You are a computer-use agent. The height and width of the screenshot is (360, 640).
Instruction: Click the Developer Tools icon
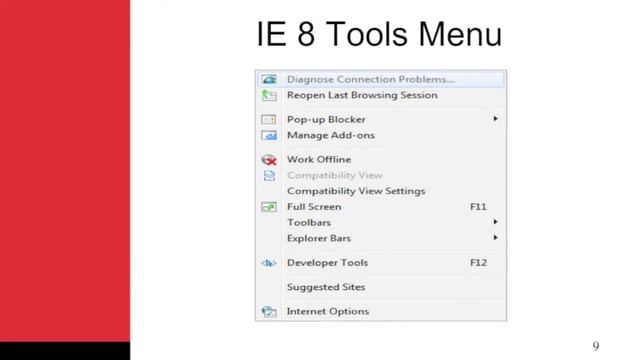(269, 263)
